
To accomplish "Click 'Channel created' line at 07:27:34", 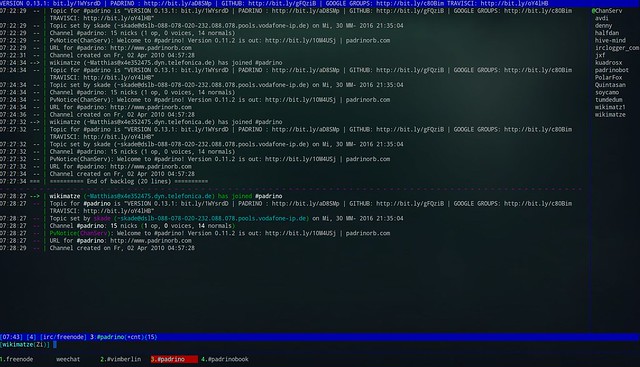I will [122, 174].
